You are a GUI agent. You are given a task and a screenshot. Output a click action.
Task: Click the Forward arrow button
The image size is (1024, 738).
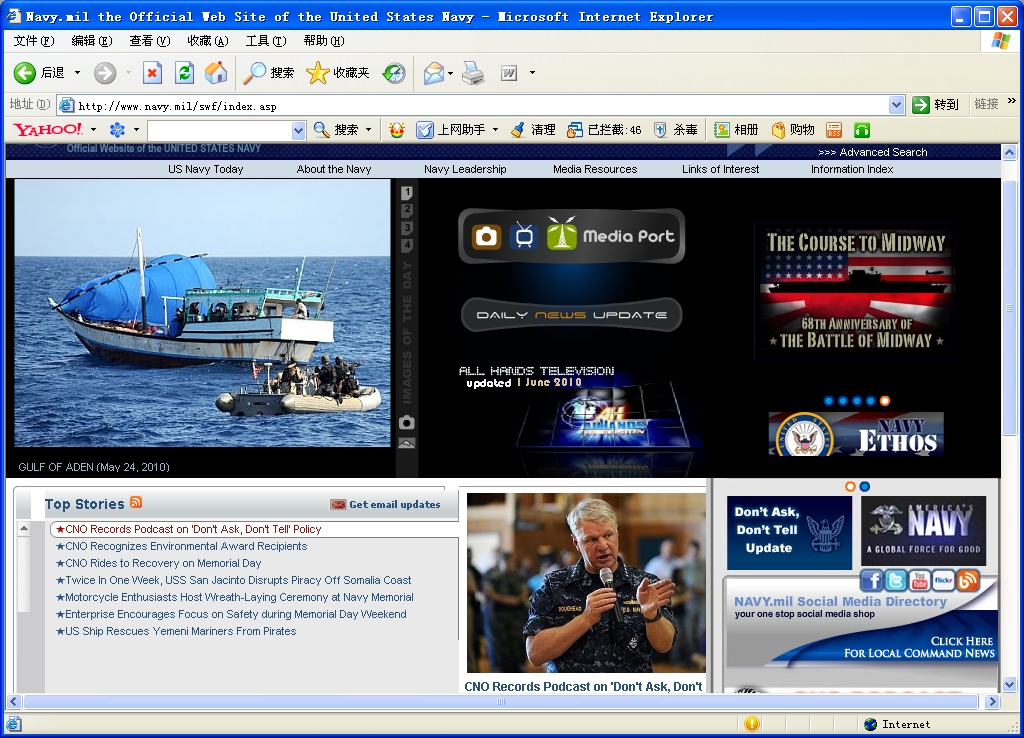click(x=104, y=73)
